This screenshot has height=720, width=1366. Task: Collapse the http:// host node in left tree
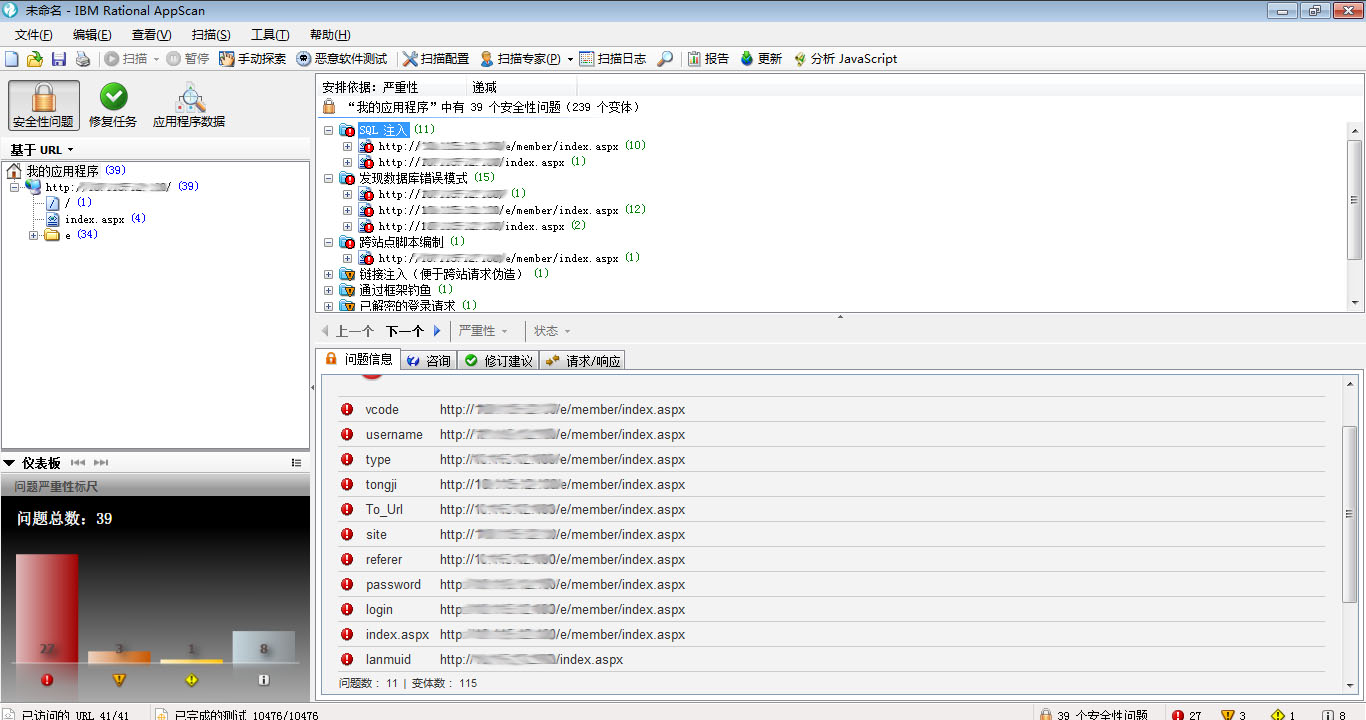coord(15,187)
